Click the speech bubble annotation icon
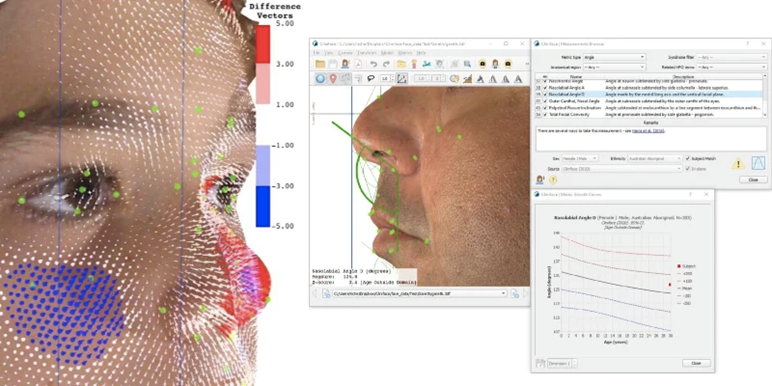Screen dimensions: 772x386 coord(371,78)
